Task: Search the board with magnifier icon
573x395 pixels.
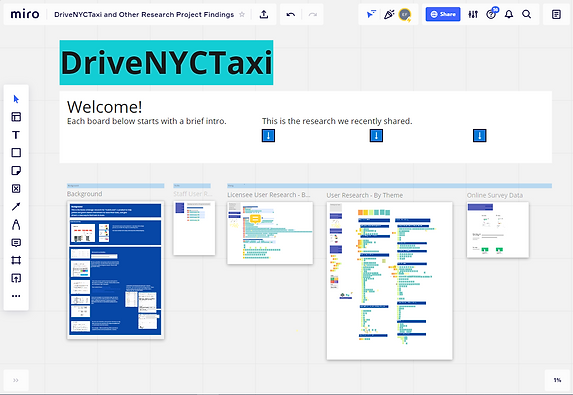Action: click(x=527, y=14)
